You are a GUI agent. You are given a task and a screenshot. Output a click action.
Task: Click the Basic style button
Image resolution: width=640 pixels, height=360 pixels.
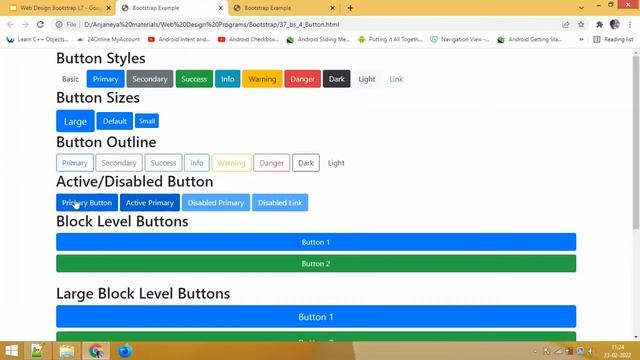coord(70,79)
